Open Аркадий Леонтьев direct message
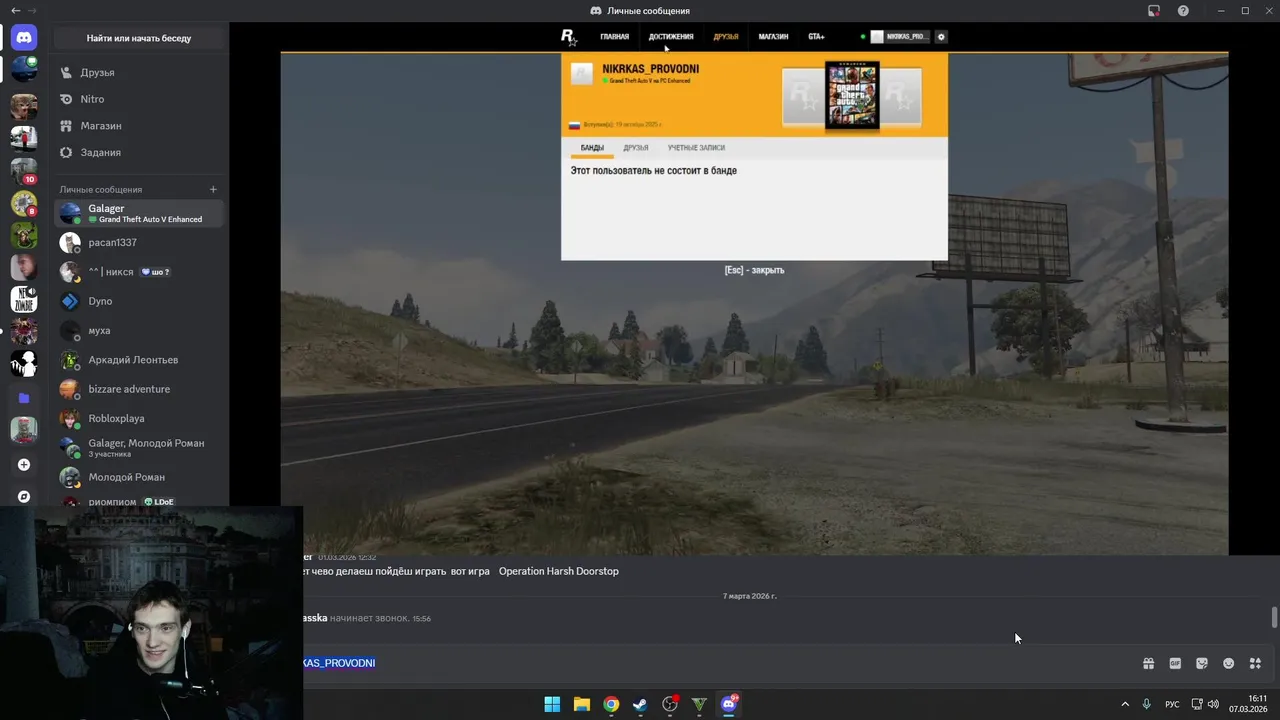The image size is (1280, 720). (139, 360)
